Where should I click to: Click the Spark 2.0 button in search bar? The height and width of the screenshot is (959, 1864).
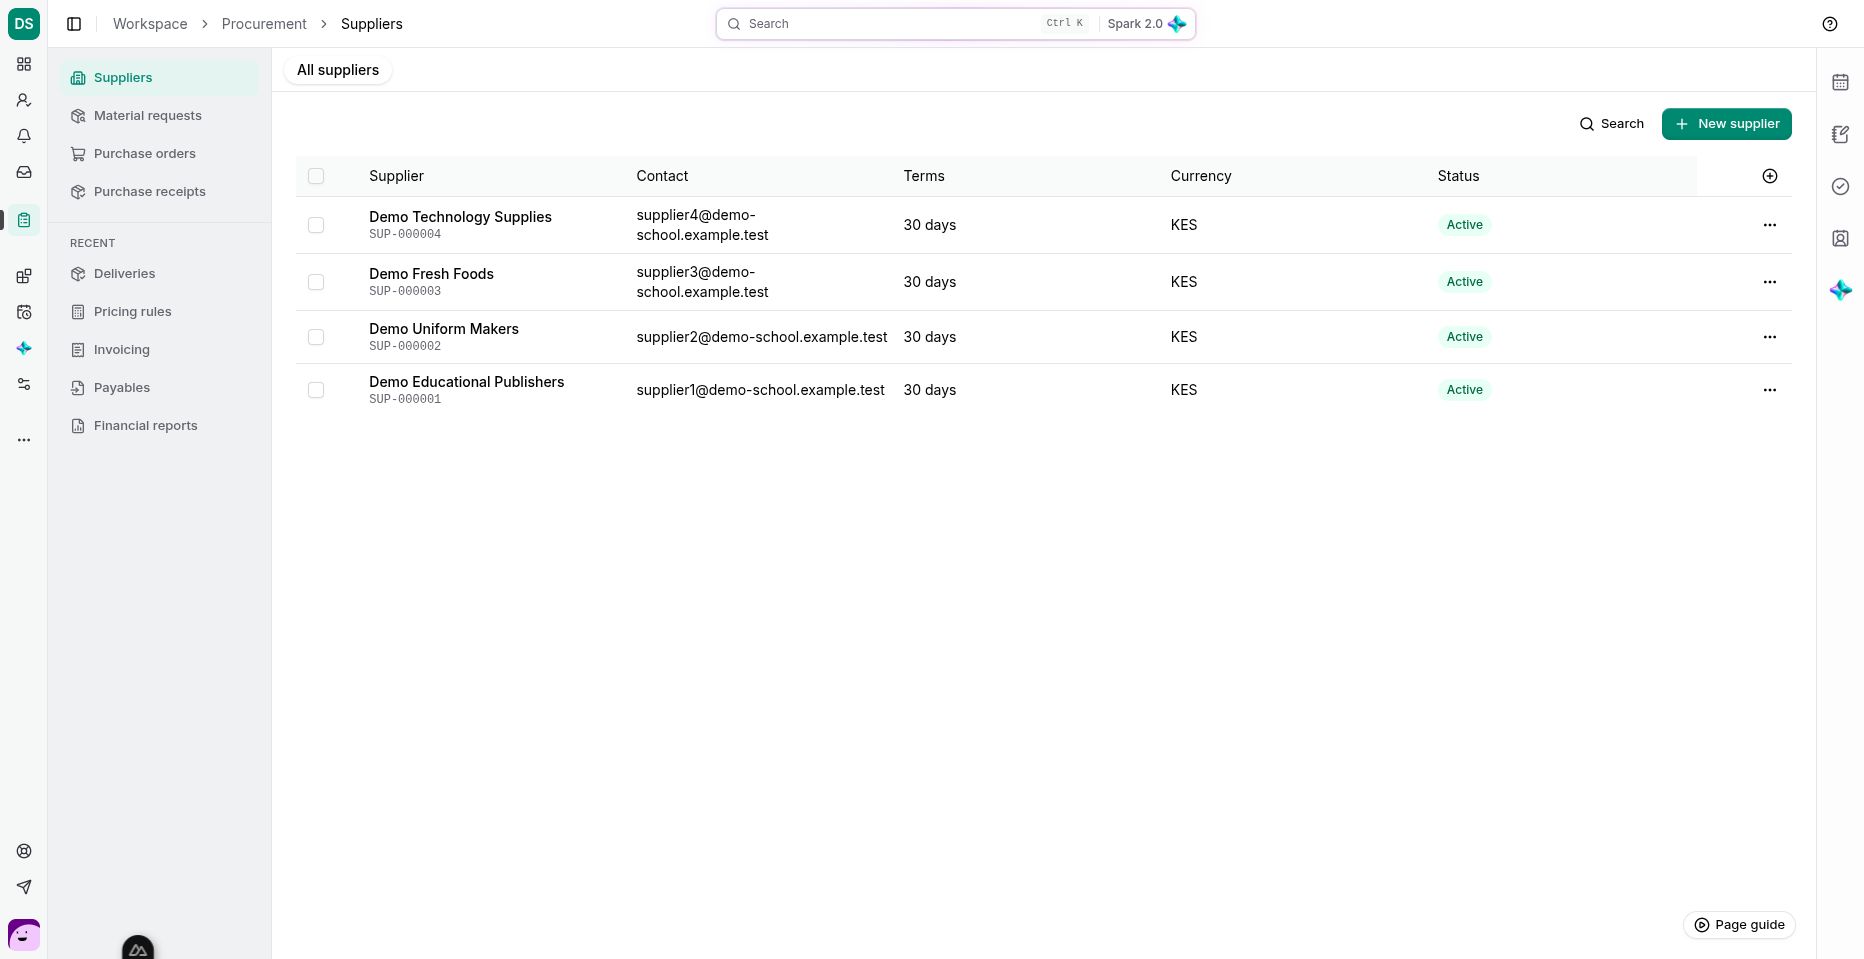1146,24
